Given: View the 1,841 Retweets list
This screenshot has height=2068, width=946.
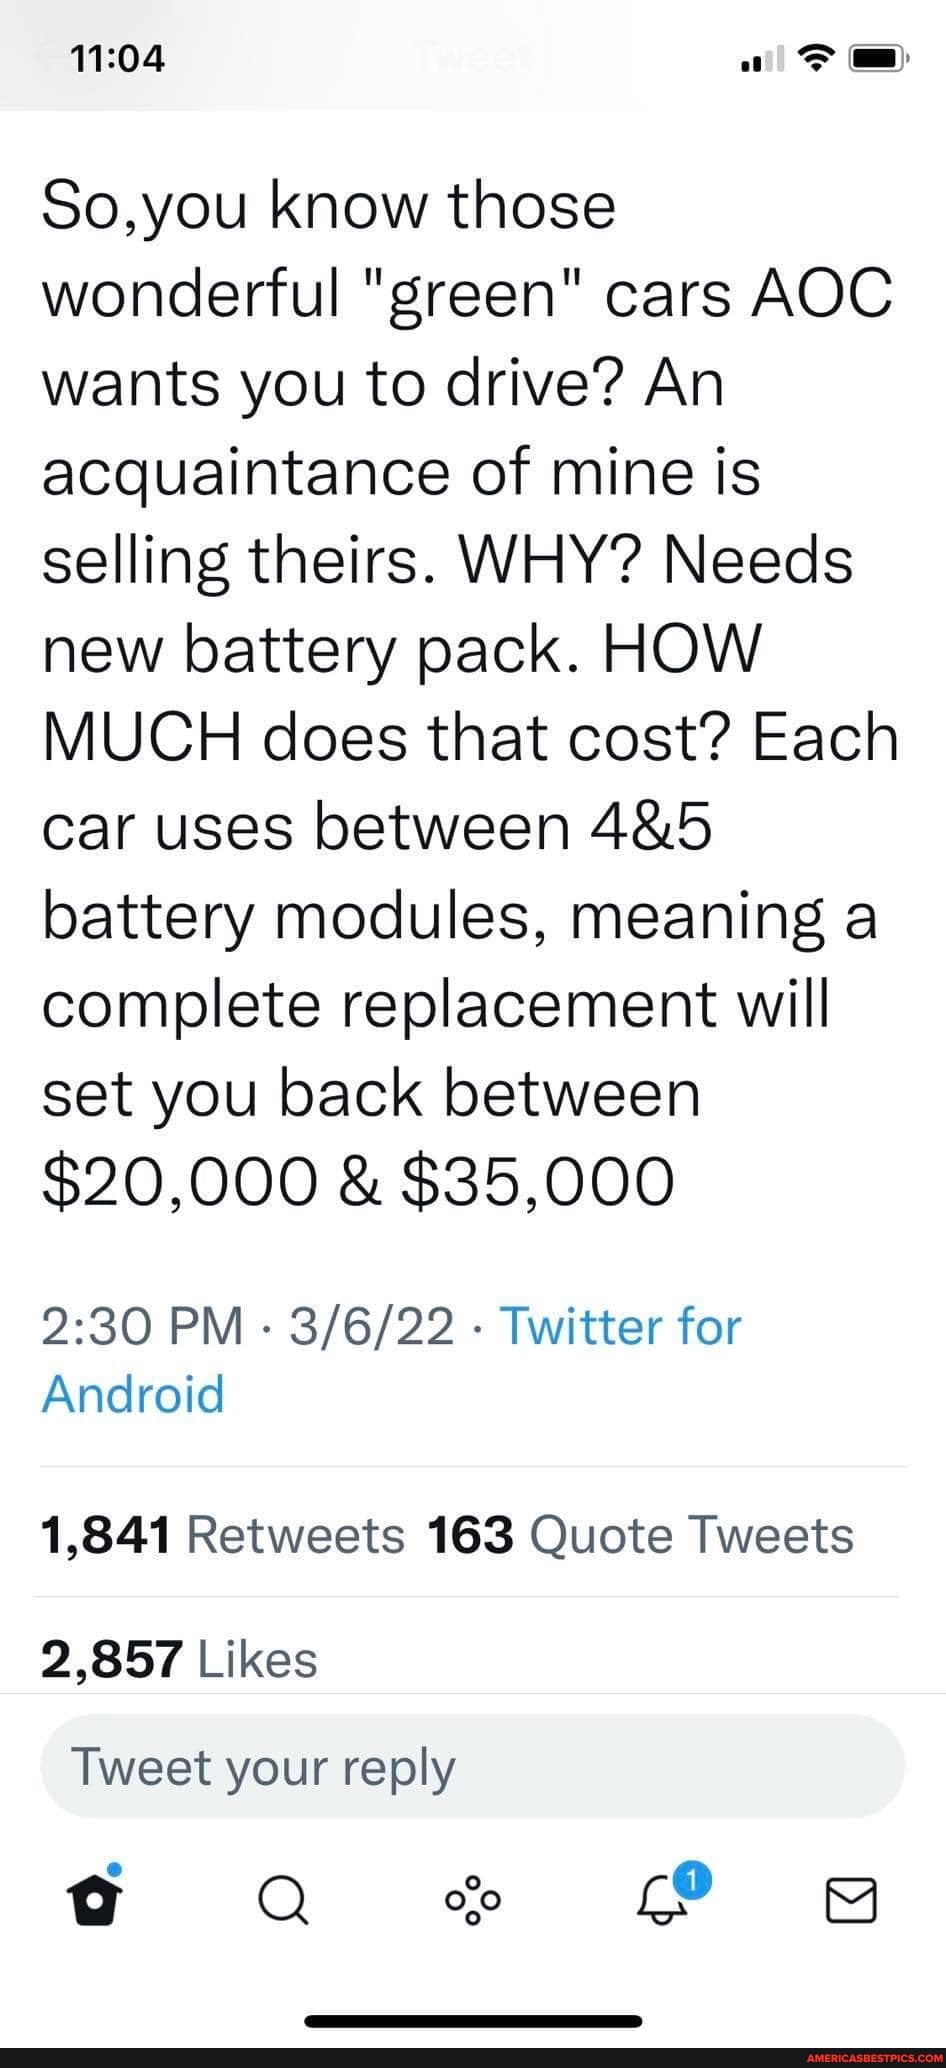Looking at the screenshot, I should click(x=222, y=1534).
